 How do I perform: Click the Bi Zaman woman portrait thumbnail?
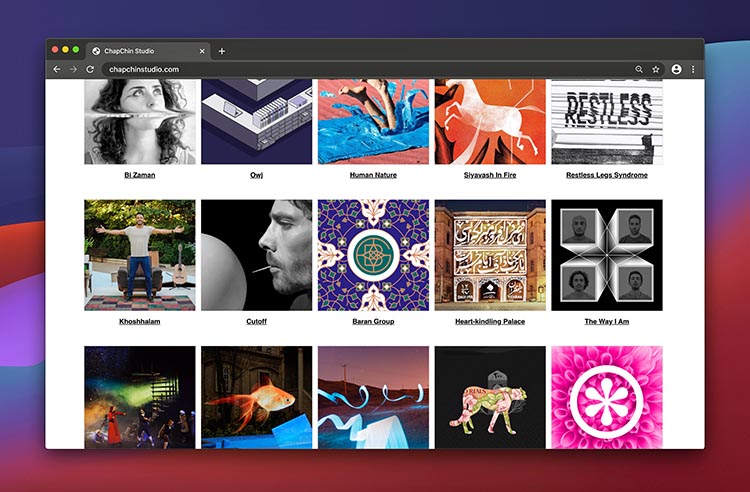coord(140,121)
